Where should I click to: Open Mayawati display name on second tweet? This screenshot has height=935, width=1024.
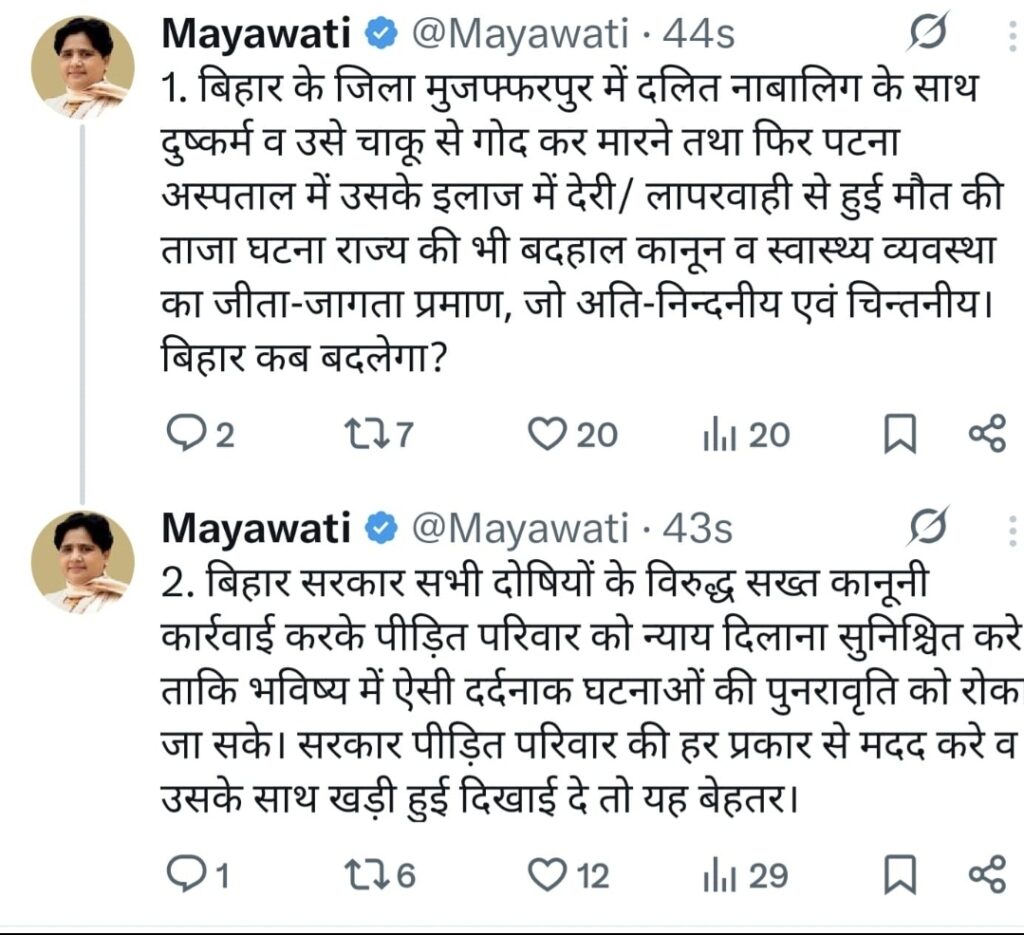(x=255, y=528)
